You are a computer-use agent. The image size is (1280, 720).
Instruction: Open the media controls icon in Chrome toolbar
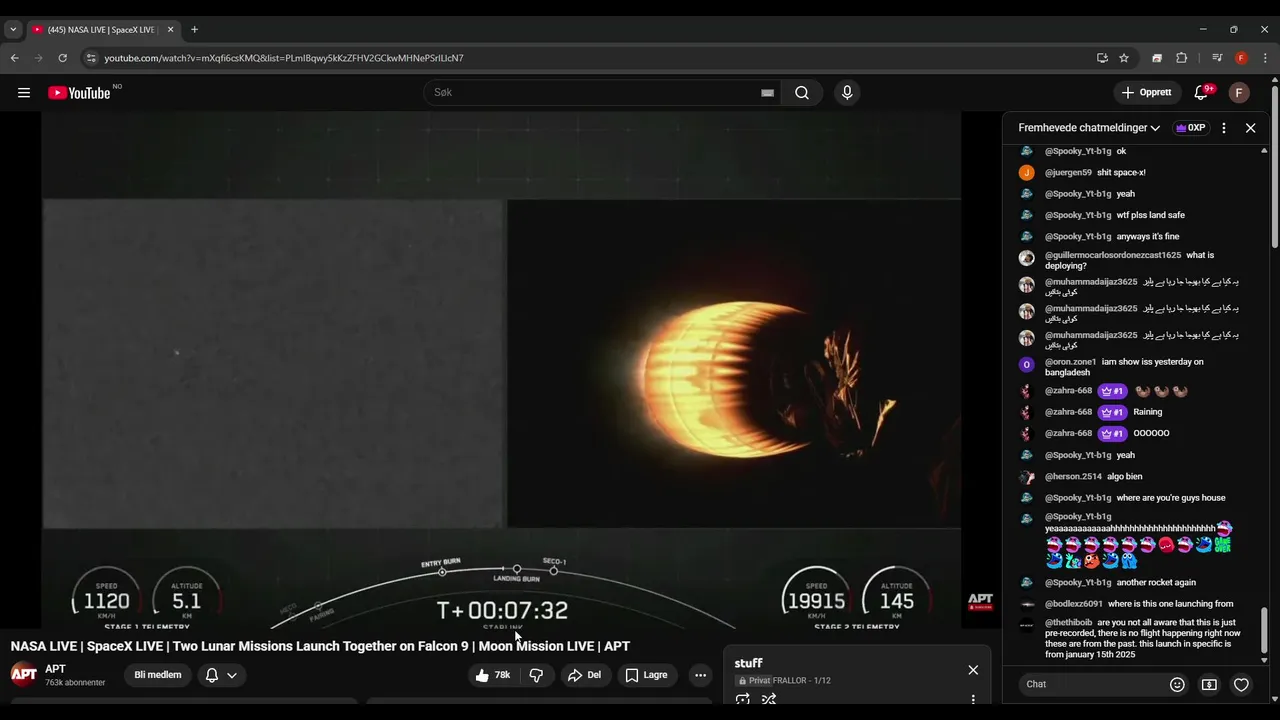(x=1217, y=58)
